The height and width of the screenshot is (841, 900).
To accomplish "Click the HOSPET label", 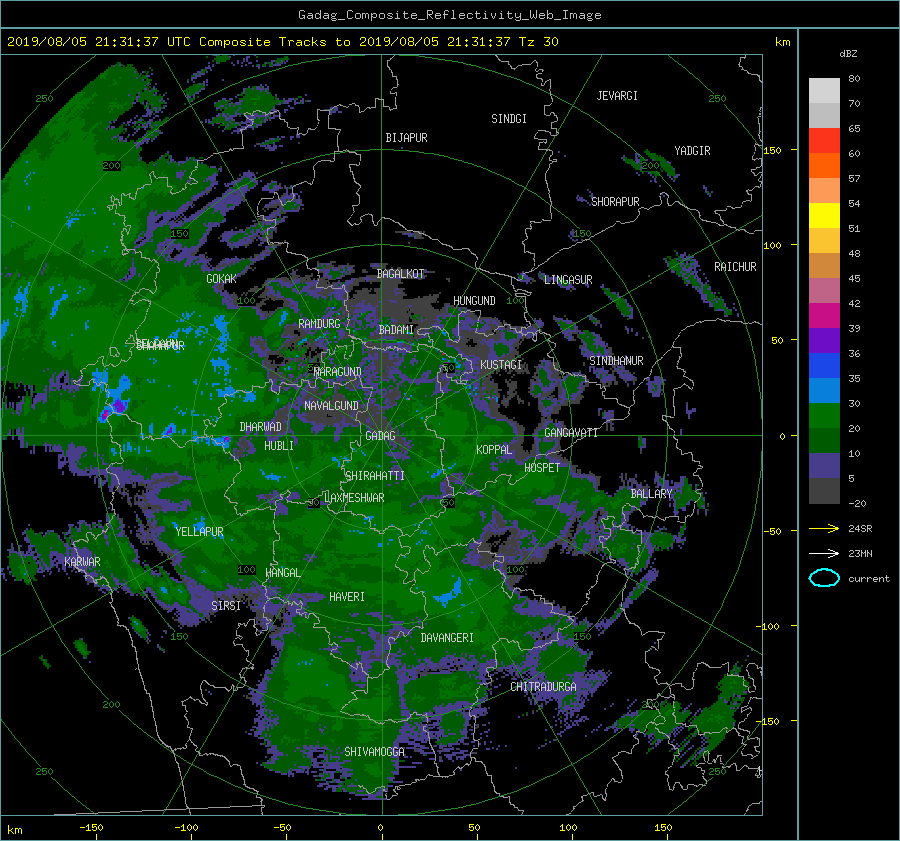I will point(542,468).
